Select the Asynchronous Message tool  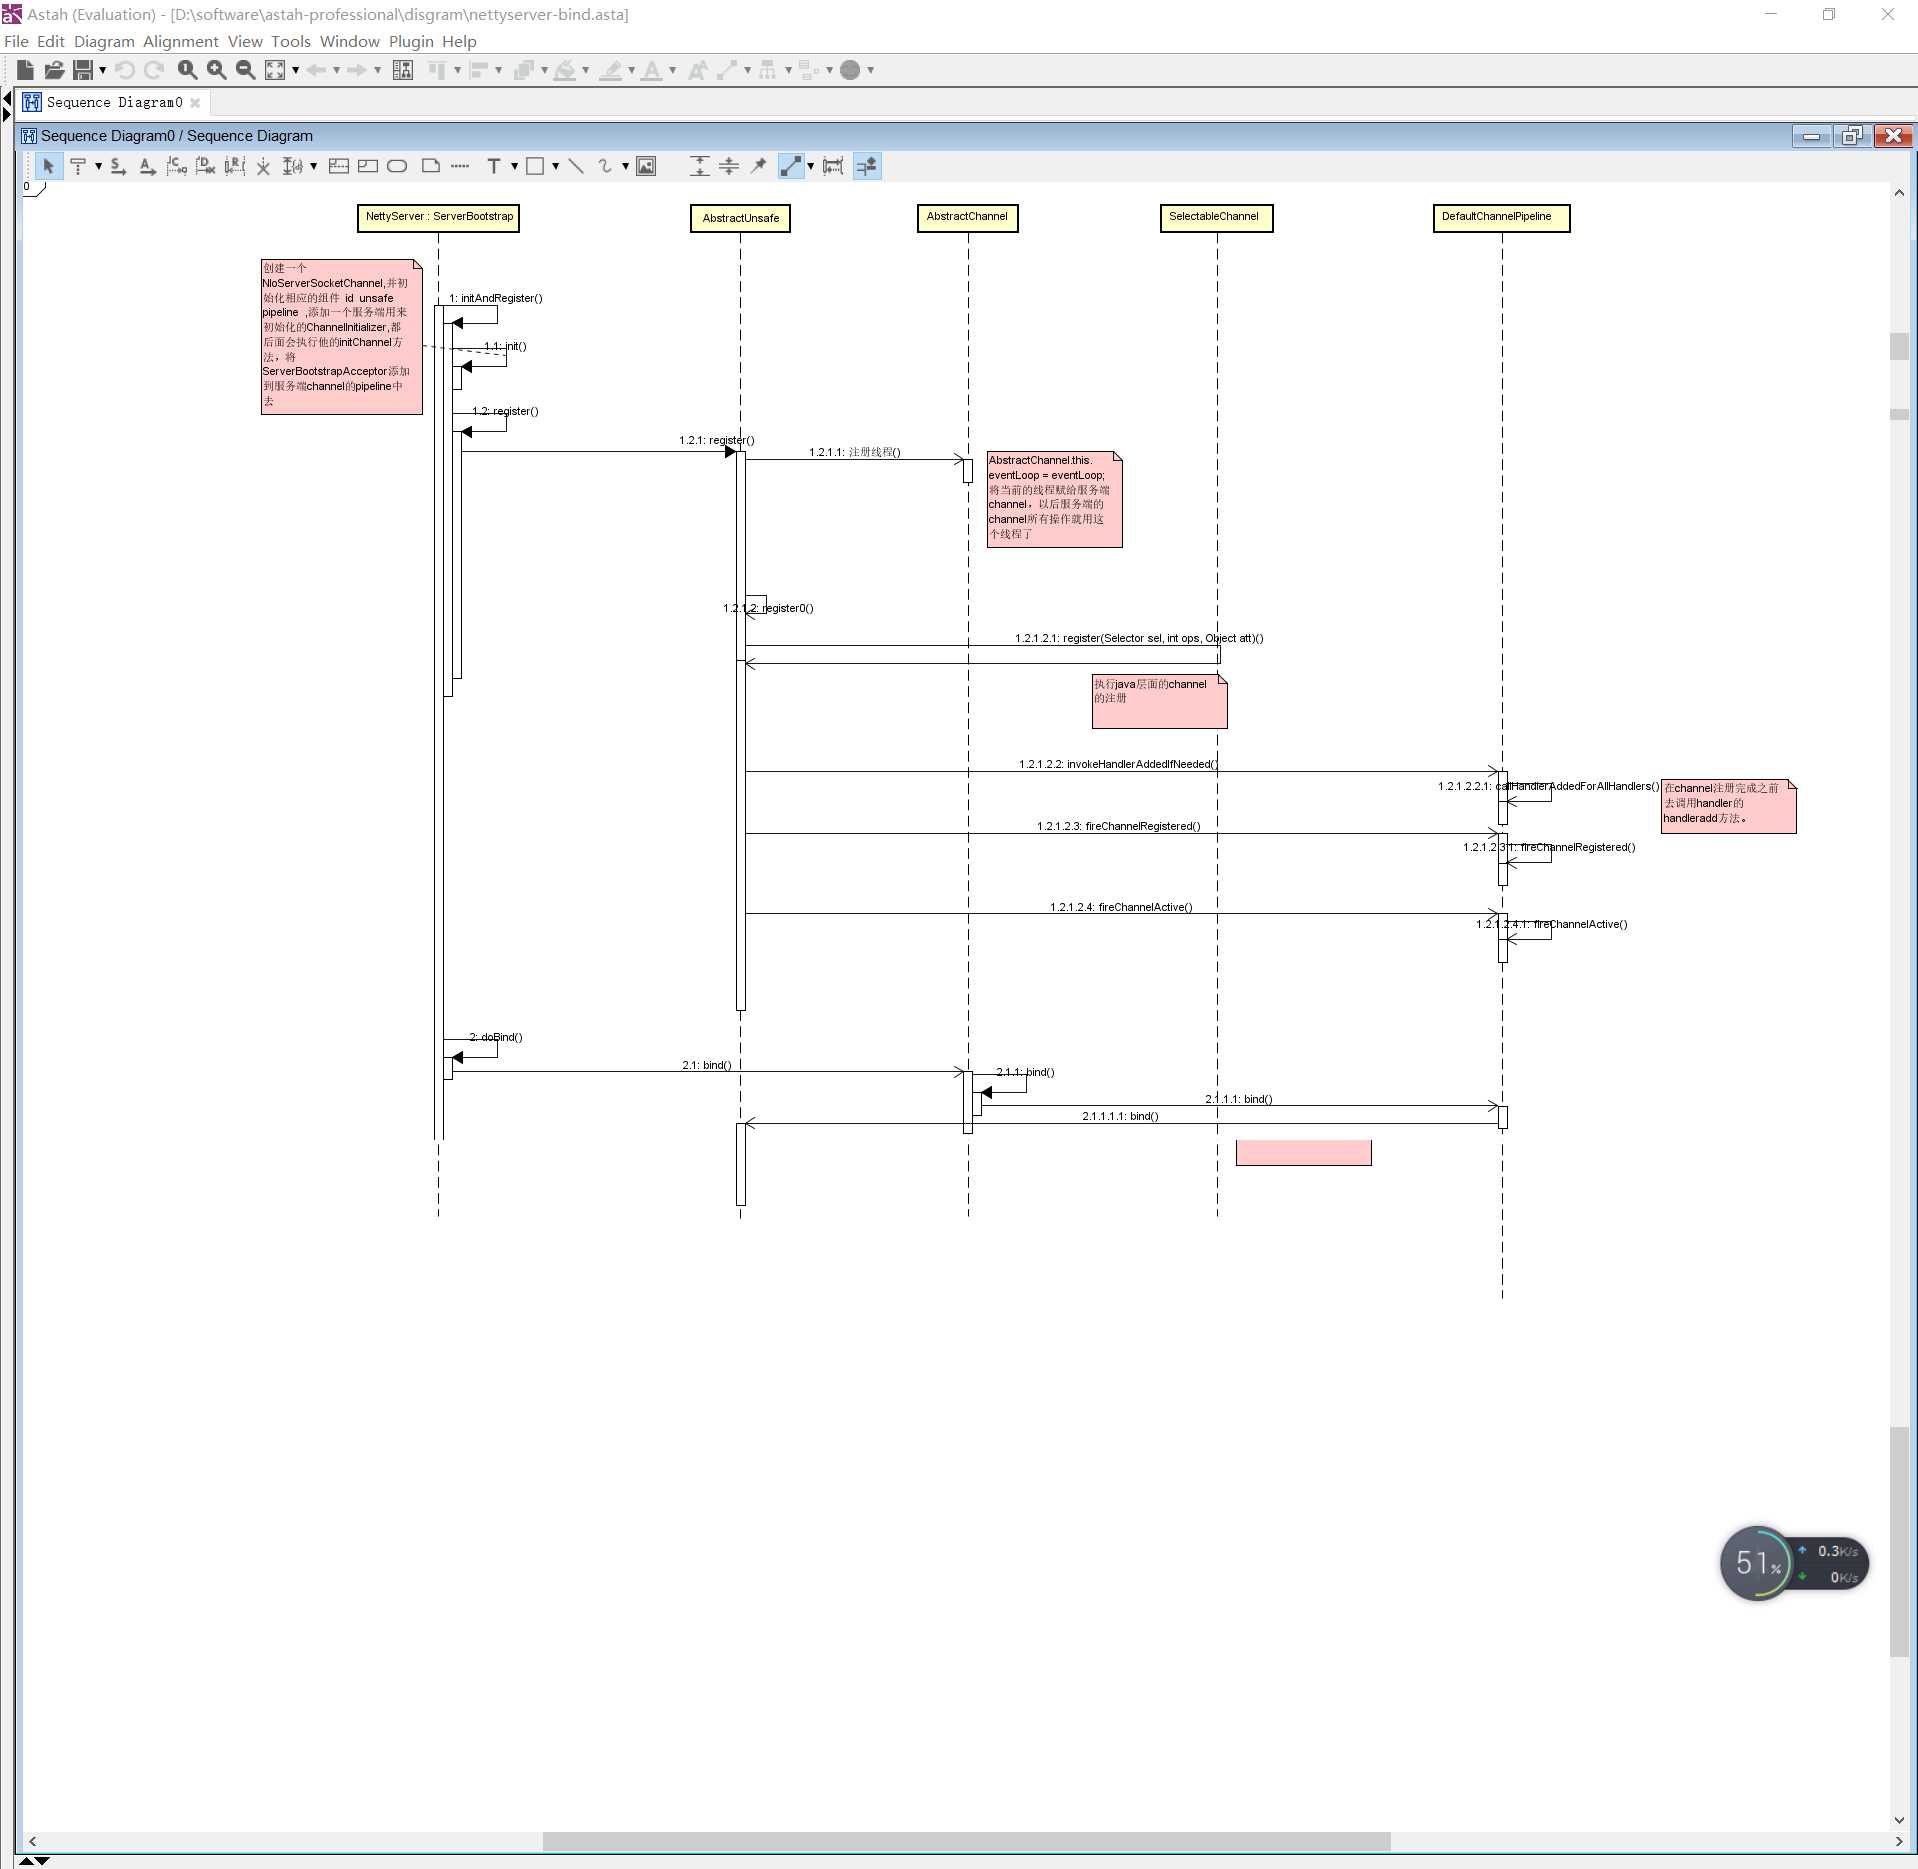pos(147,166)
